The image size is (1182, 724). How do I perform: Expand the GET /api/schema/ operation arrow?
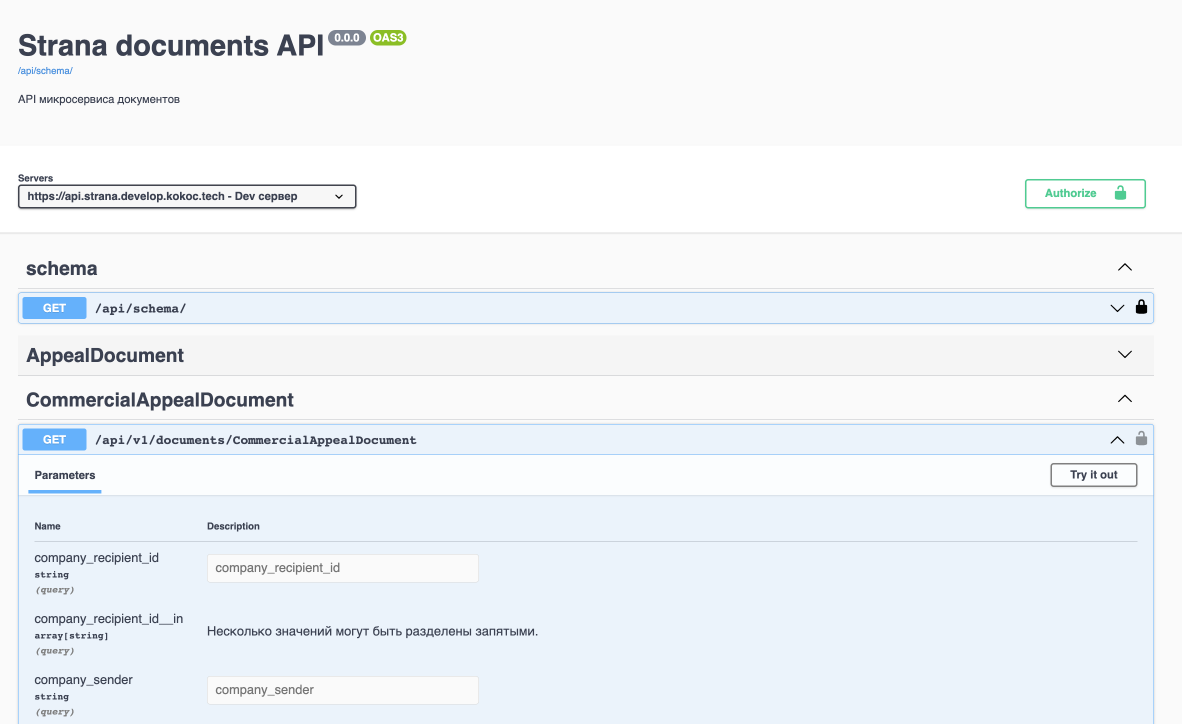[1117, 308]
